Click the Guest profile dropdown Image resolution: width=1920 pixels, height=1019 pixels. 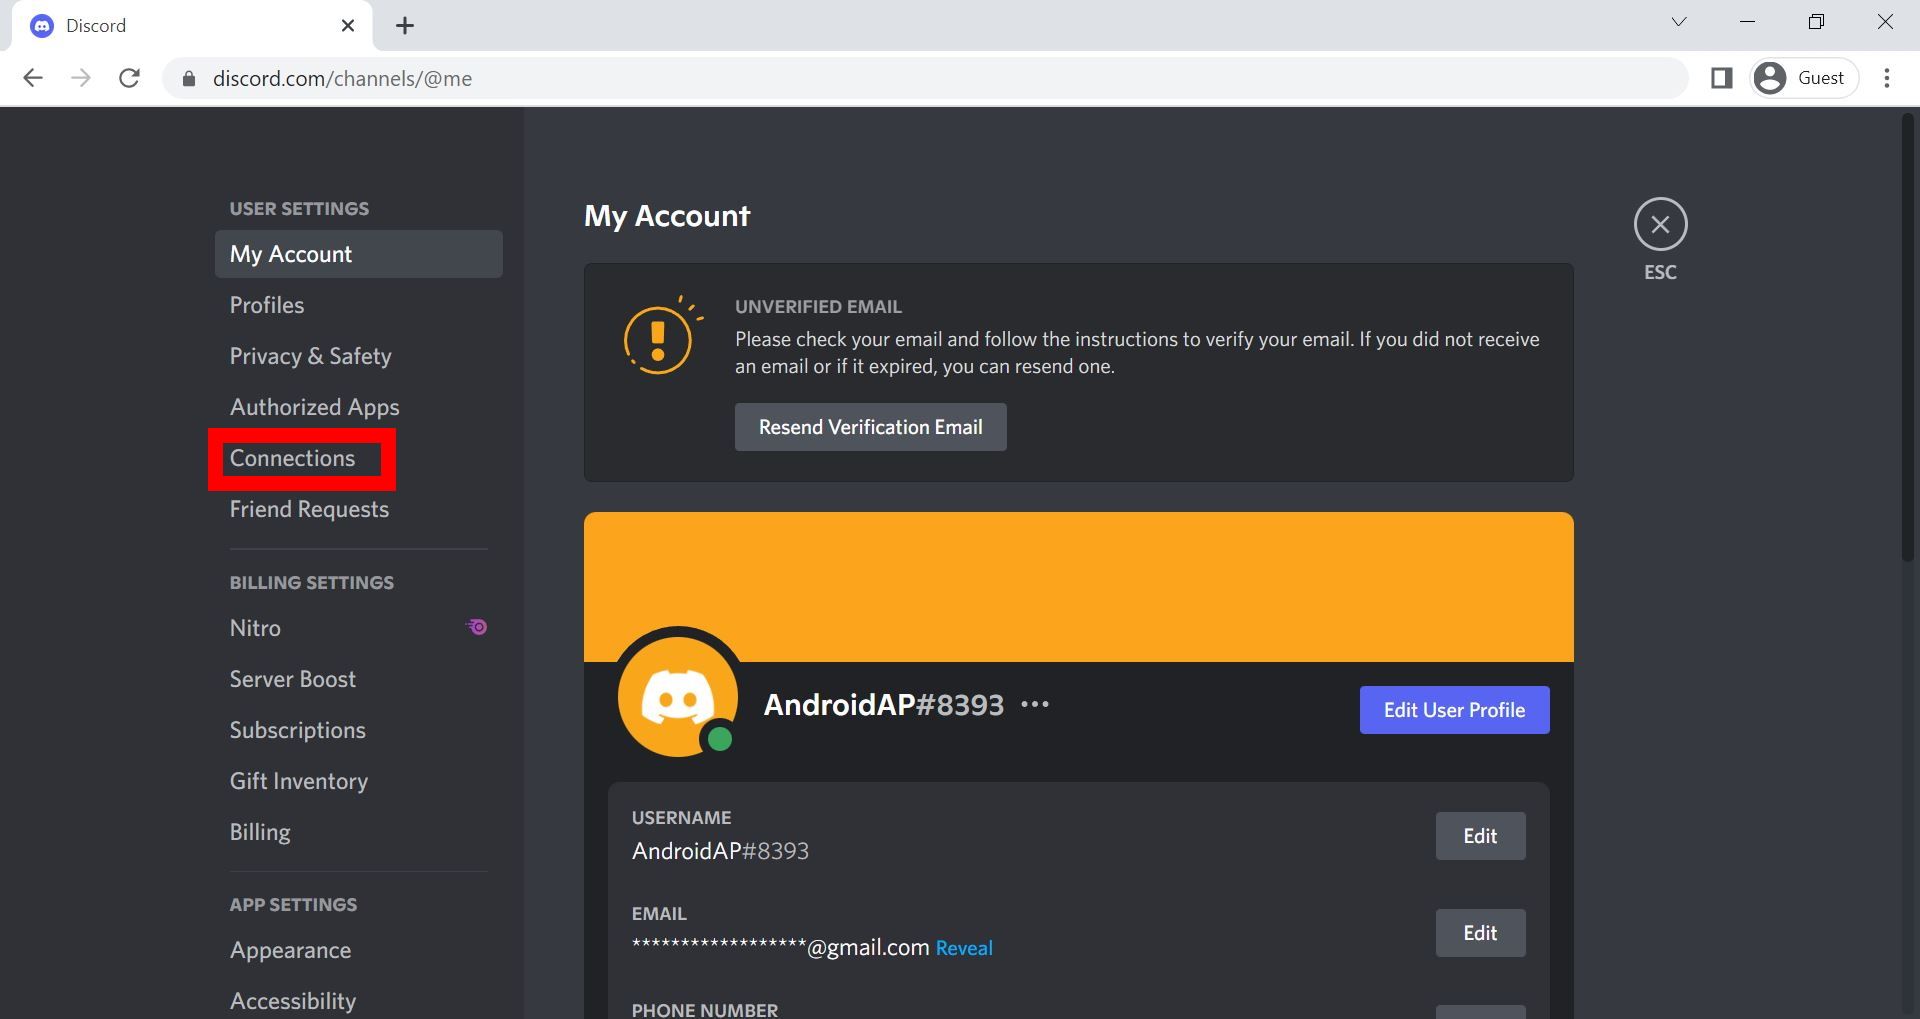point(1802,77)
